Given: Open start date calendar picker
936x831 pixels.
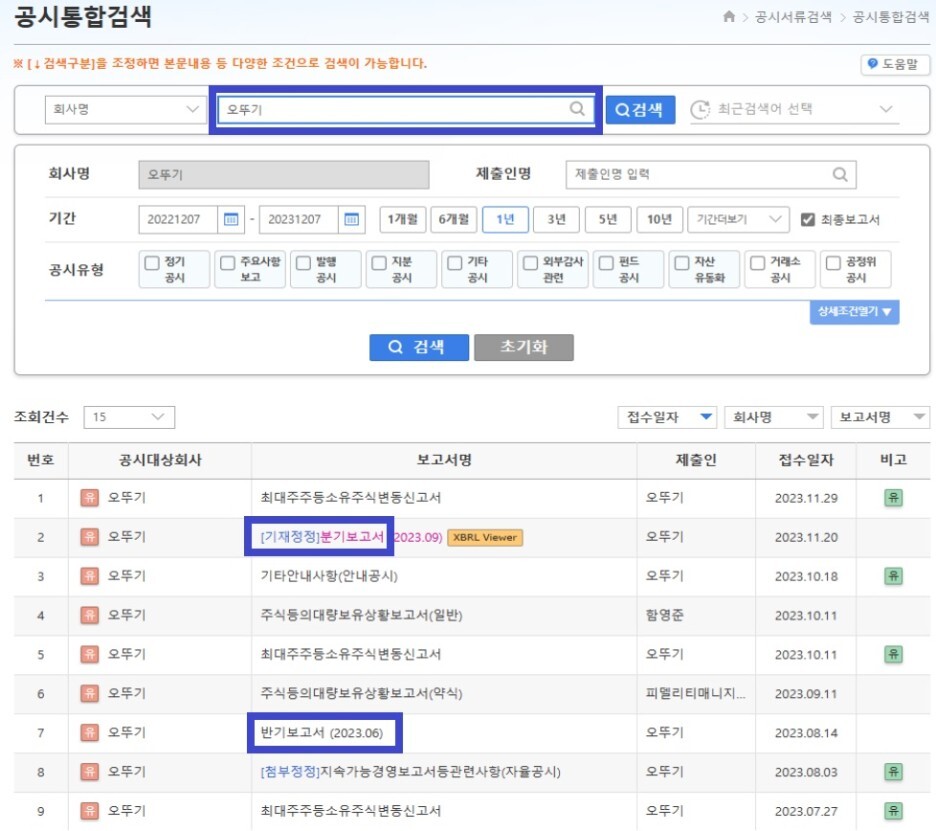Looking at the screenshot, I should (230, 220).
